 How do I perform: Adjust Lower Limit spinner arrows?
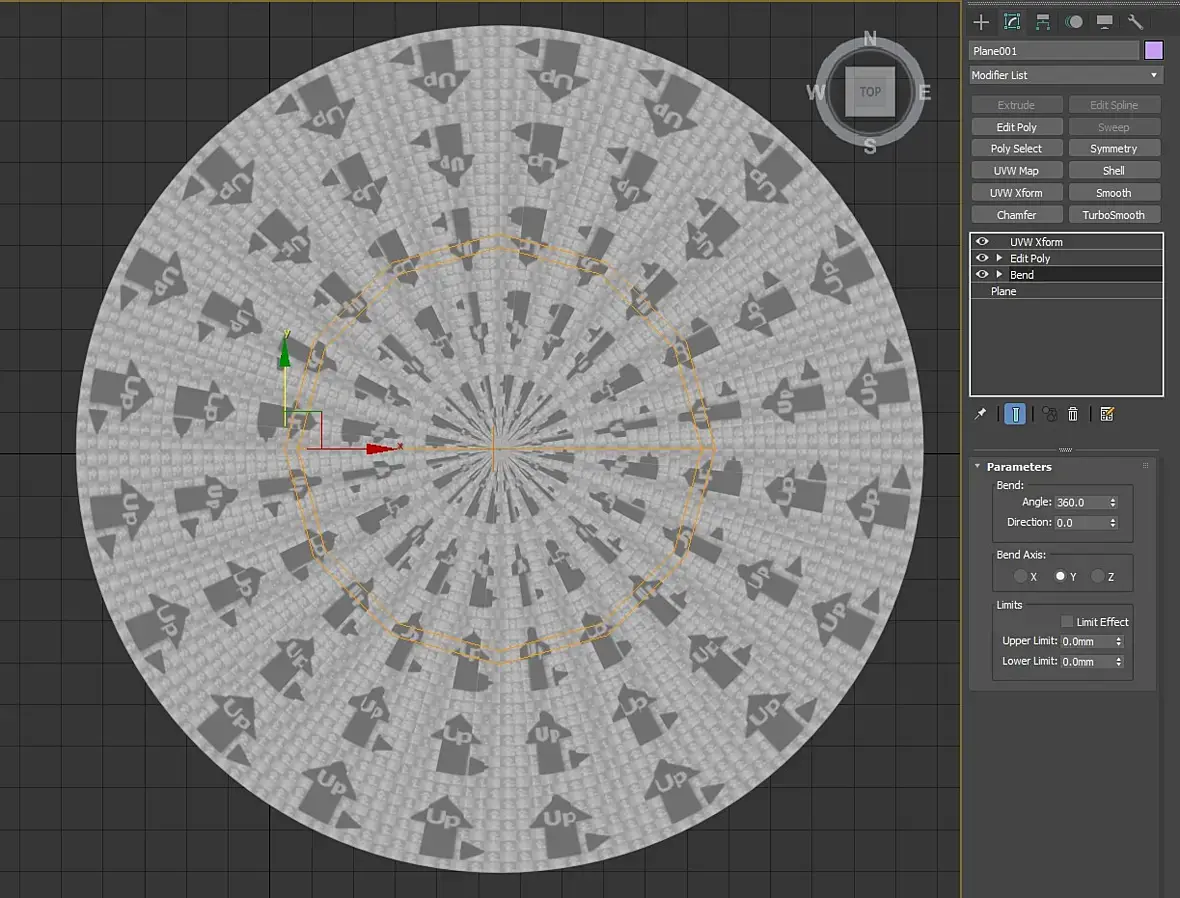1119,662
